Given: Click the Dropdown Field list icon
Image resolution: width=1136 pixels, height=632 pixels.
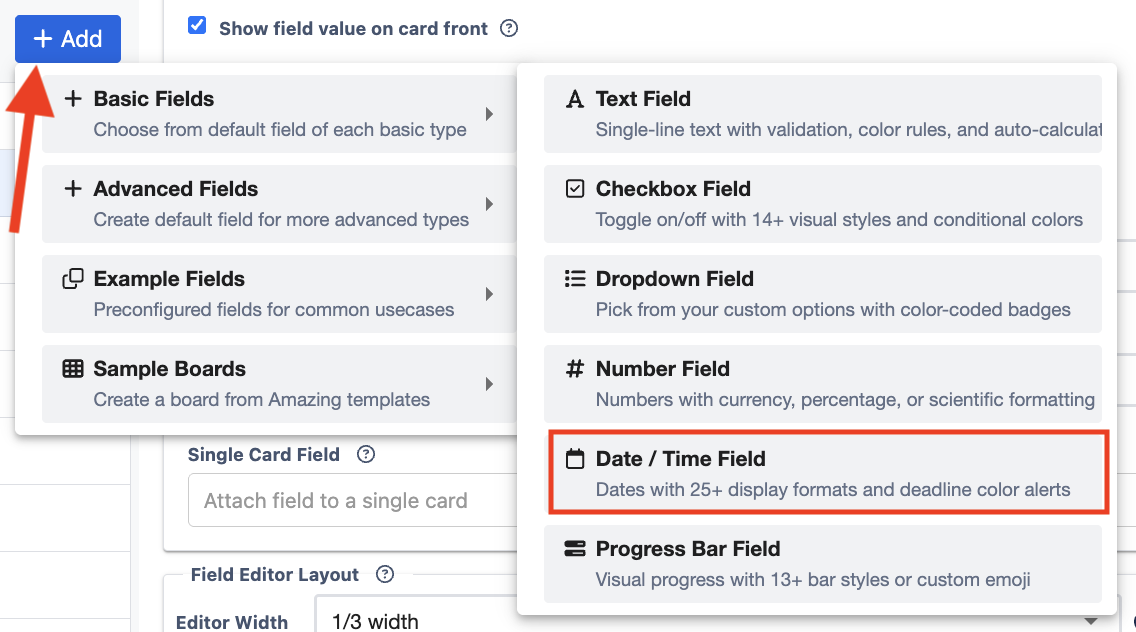Looking at the screenshot, I should [574, 279].
